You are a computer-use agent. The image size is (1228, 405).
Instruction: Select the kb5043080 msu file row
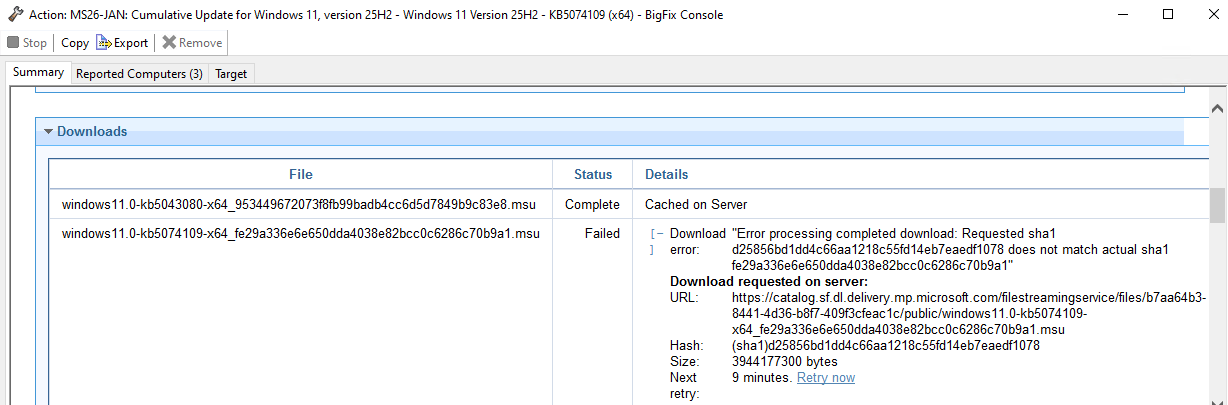(x=298, y=204)
